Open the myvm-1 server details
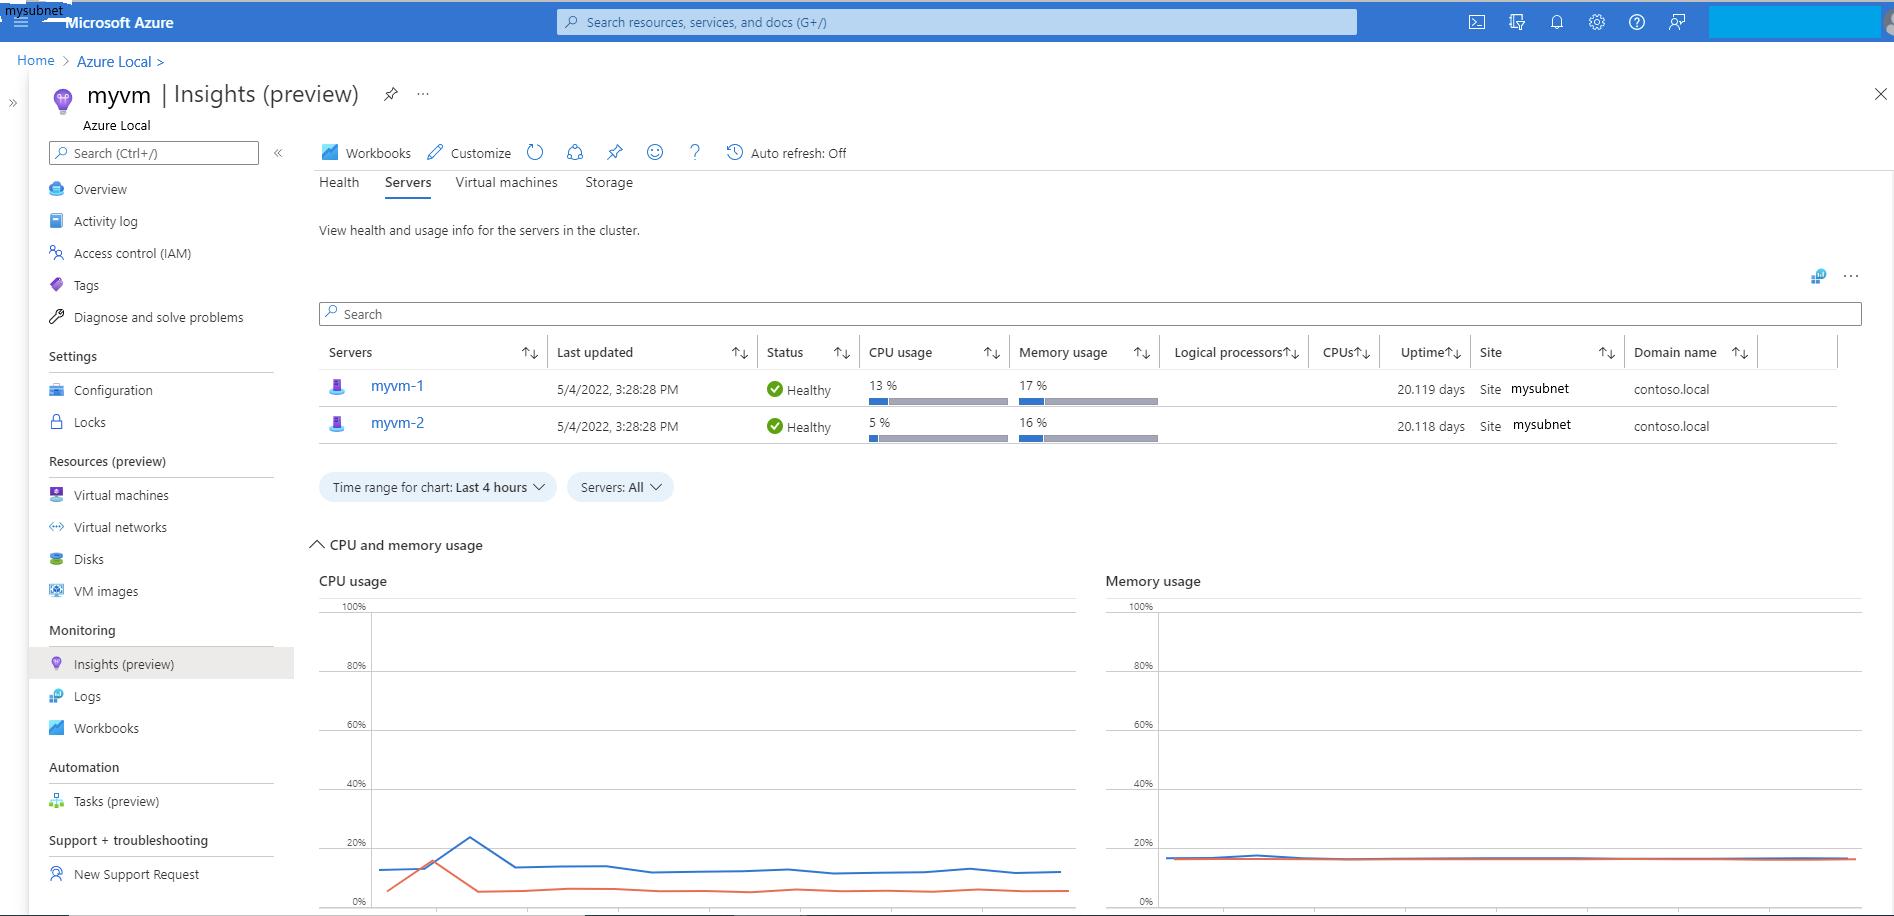This screenshot has height=916, width=1894. (397, 386)
